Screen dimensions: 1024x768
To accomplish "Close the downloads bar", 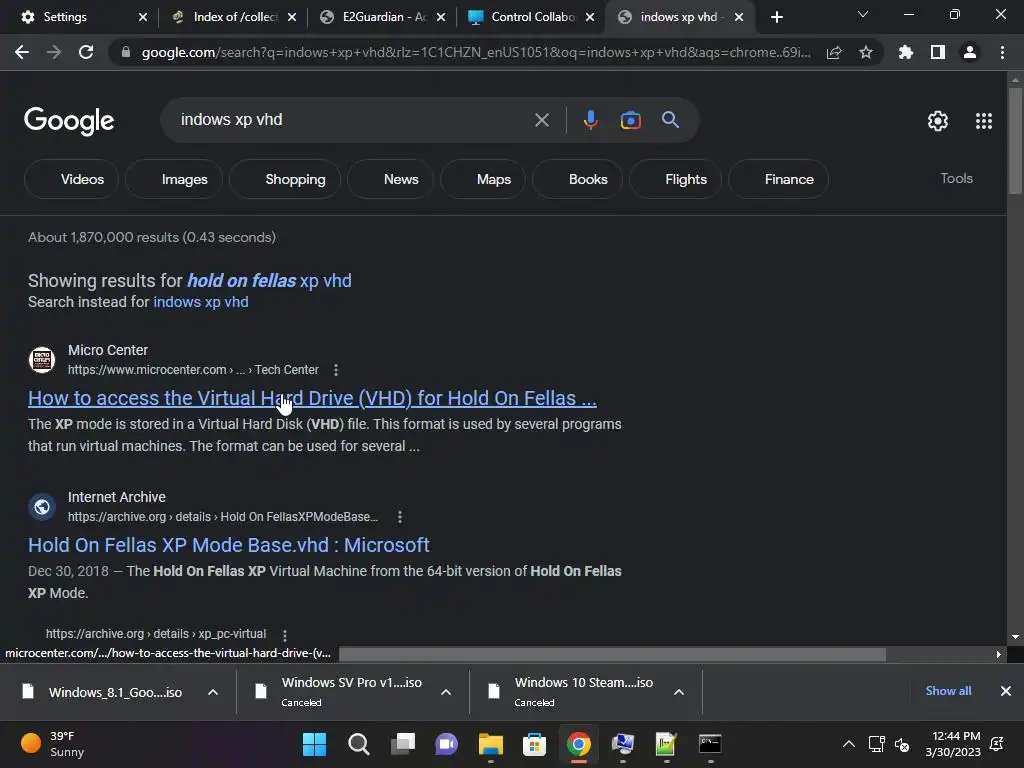I will (1006, 691).
